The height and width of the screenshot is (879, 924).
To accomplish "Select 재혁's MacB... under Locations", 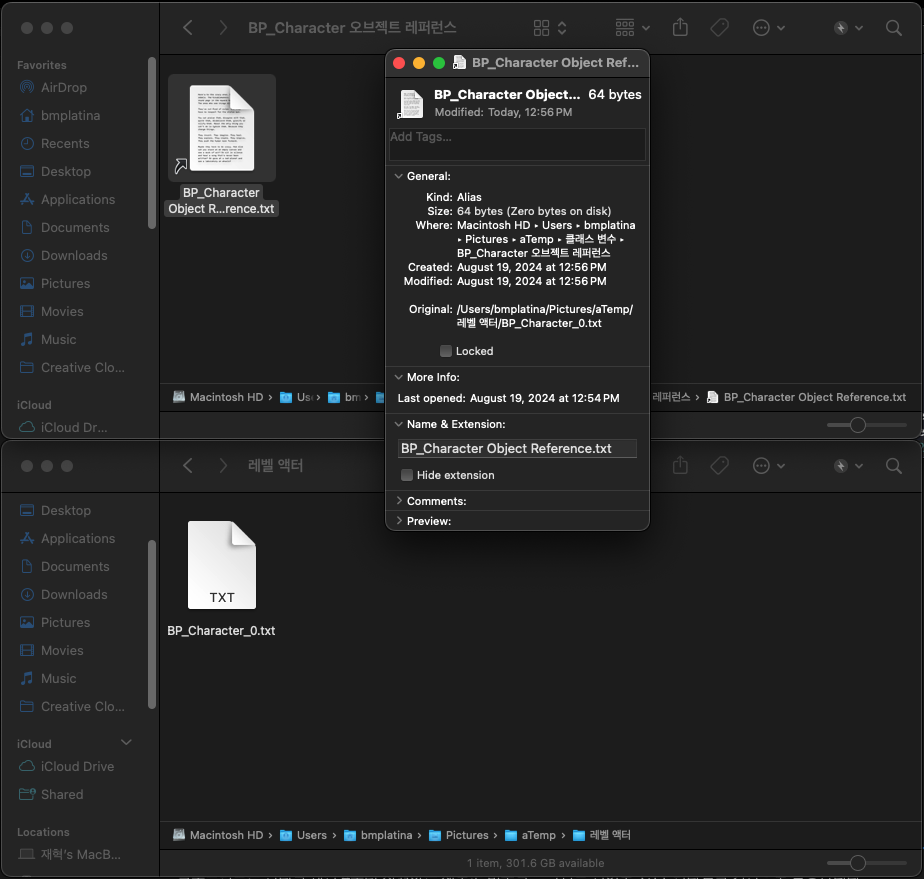I will click(x=81, y=854).
